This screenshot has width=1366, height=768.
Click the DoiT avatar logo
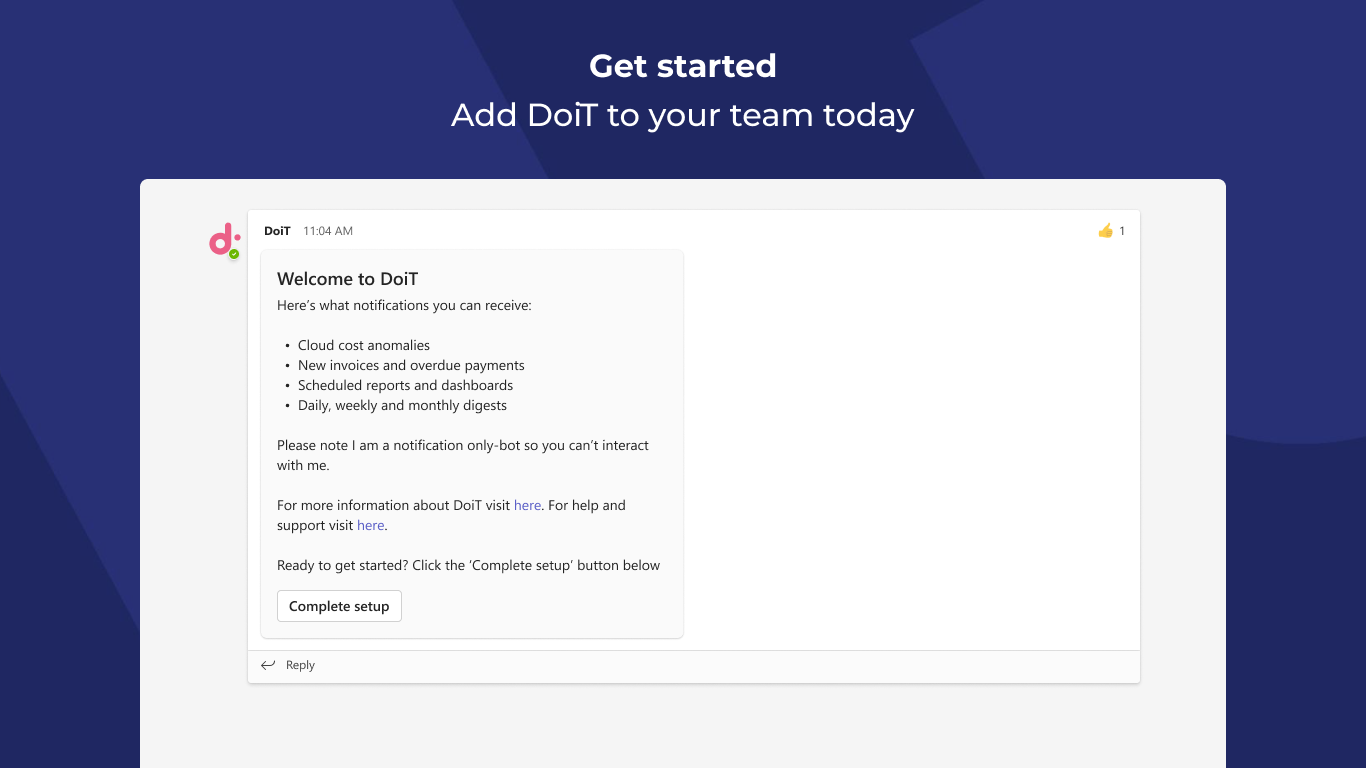pyautogui.click(x=223, y=239)
